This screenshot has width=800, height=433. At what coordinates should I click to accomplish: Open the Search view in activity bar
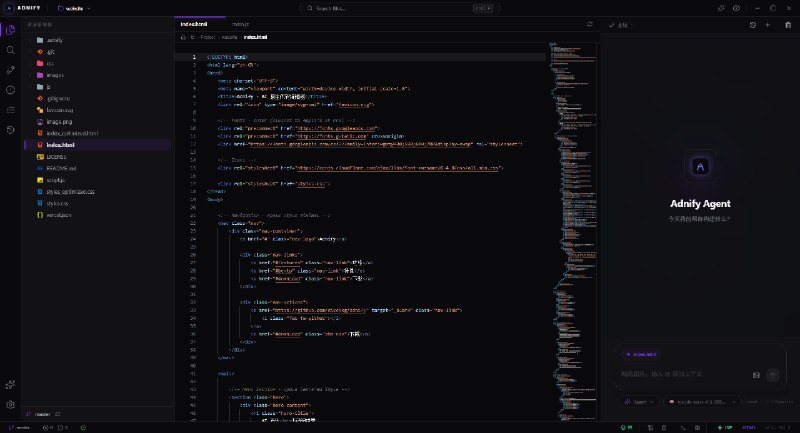pyautogui.click(x=10, y=50)
